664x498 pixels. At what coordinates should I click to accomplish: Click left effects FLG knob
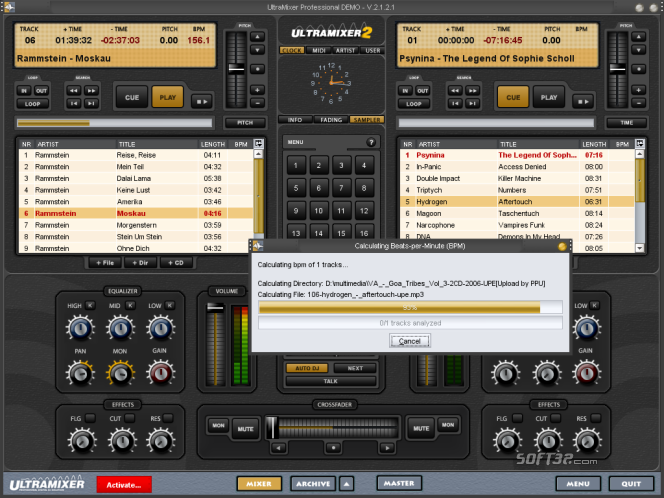[x=82, y=440]
